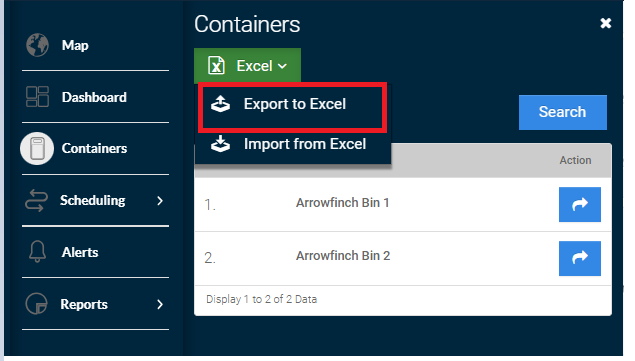Viewport: 635px width, 361px height.
Task: Close the Containers panel
Action: 605,23
